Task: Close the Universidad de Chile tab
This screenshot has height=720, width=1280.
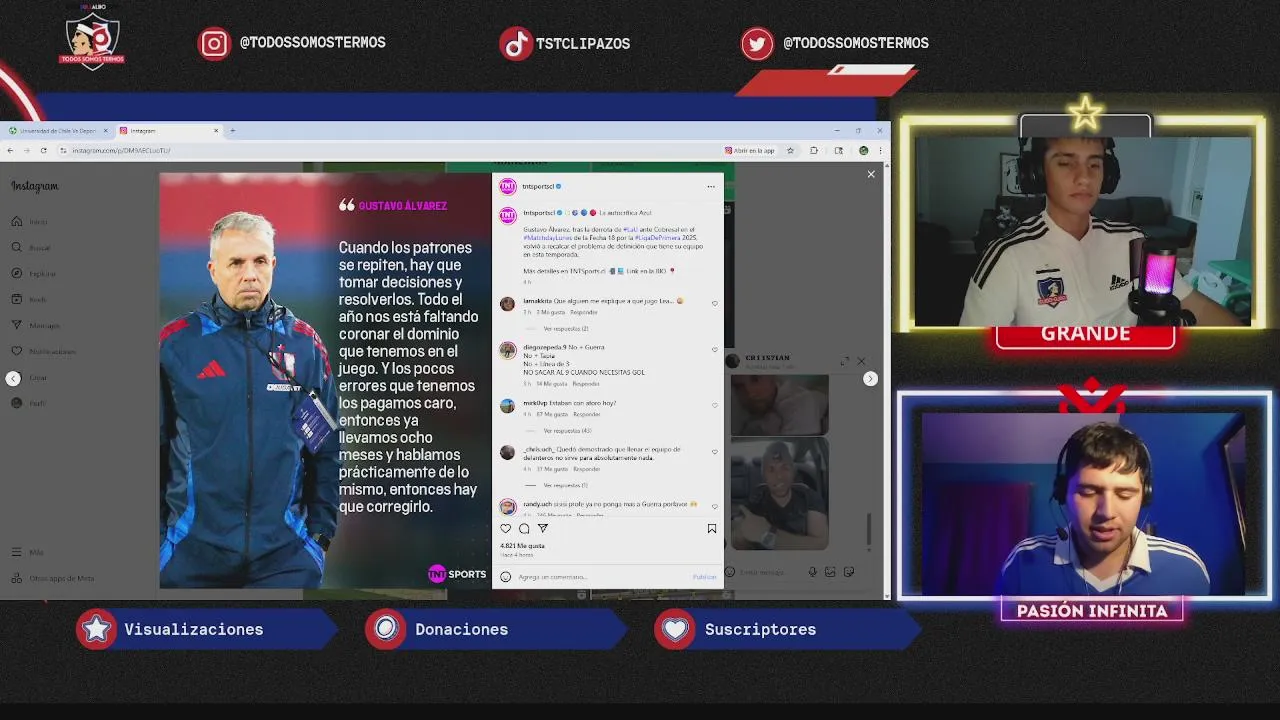Action: [106, 130]
